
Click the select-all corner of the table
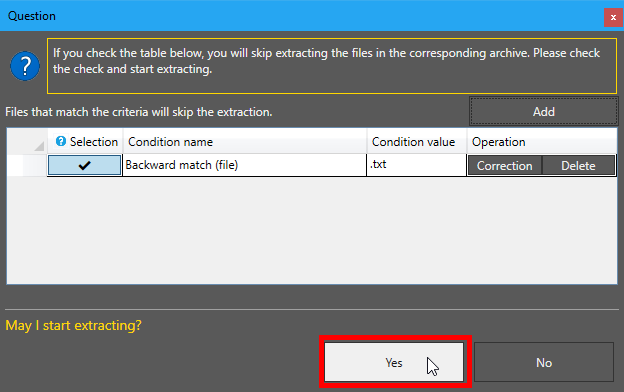(x=27, y=141)
